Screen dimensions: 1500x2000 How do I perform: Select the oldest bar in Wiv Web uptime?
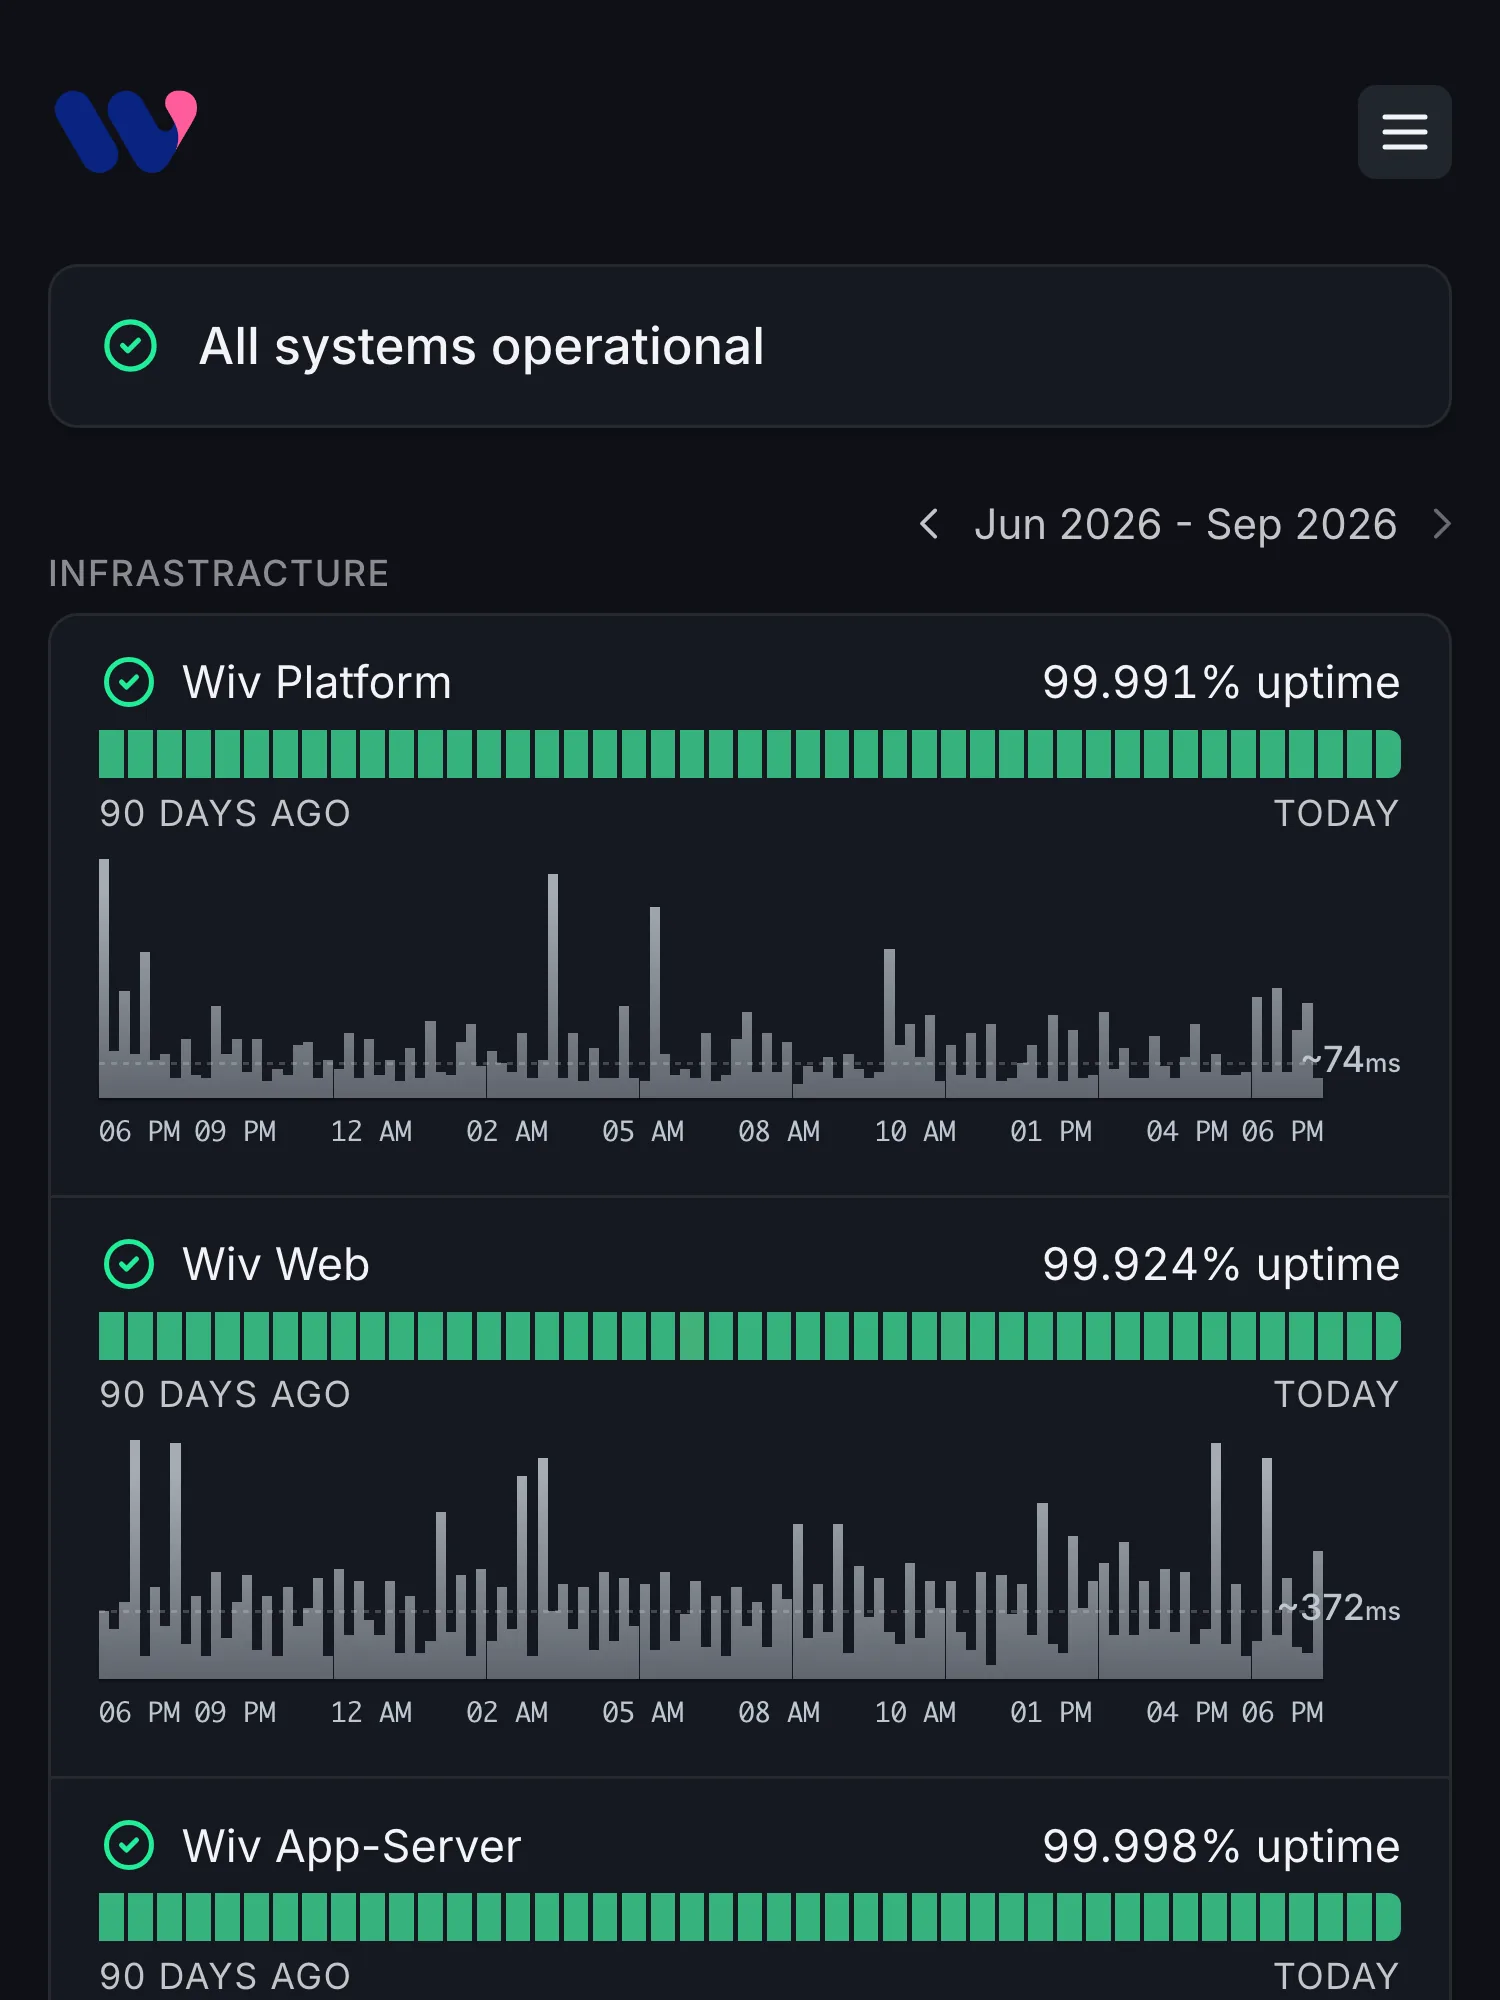click(111, 1336)
